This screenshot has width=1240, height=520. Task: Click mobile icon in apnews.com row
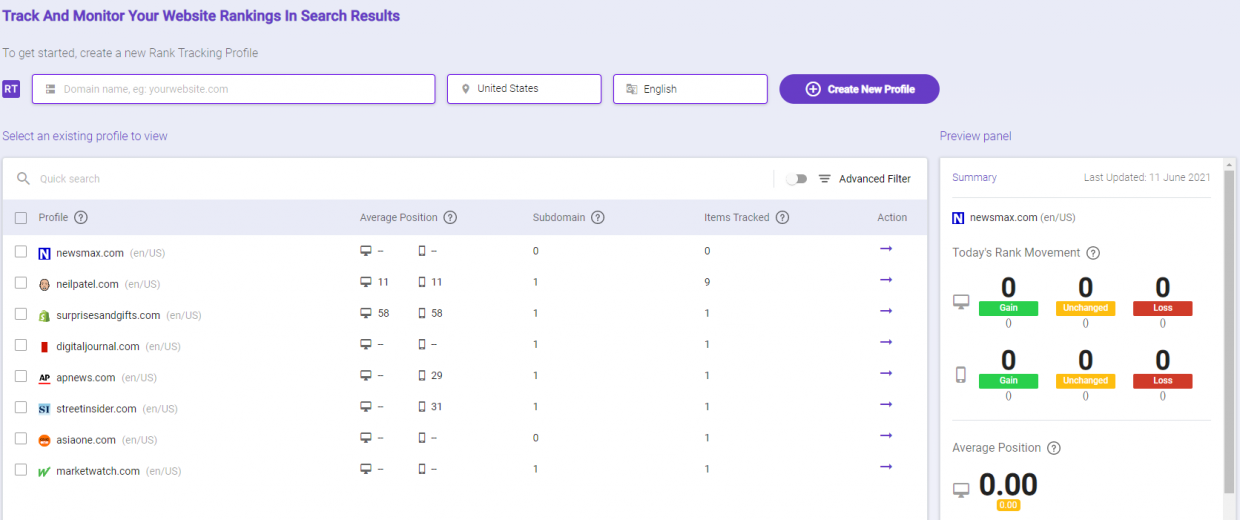422,376
